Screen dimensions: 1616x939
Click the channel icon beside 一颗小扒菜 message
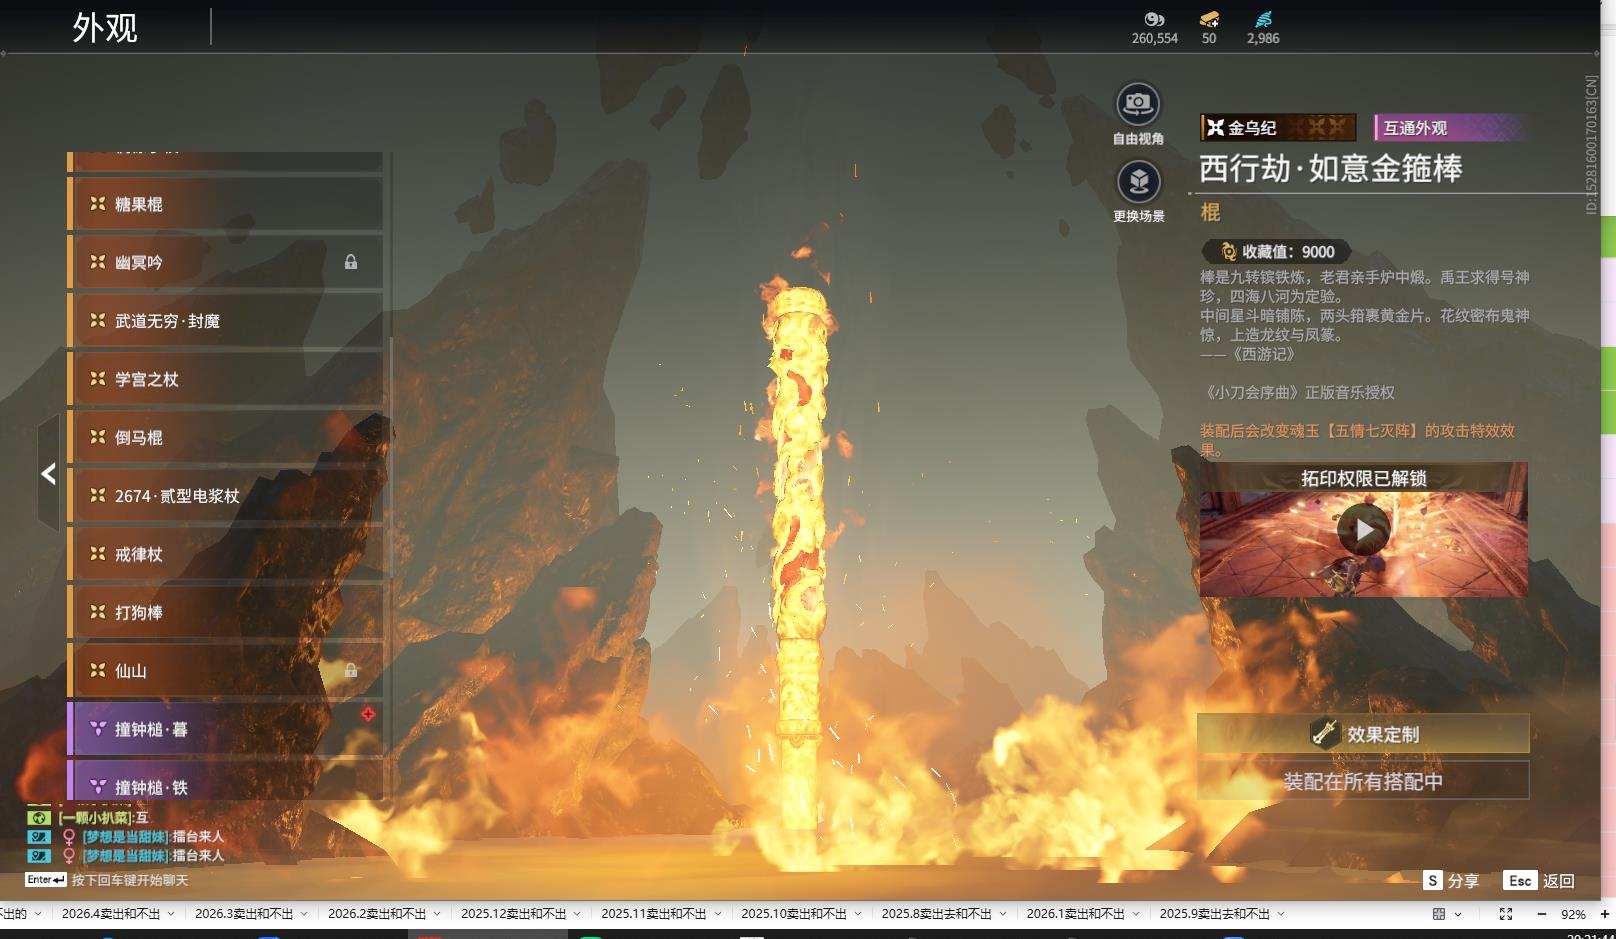[38, 818]
